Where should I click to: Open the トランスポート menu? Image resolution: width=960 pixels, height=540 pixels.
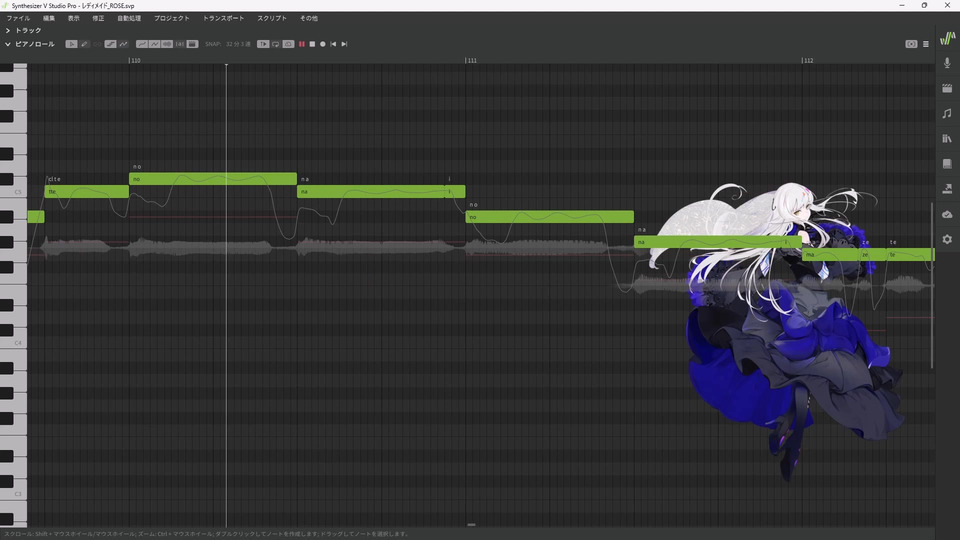pyautogui.click(x=223, y=18)
